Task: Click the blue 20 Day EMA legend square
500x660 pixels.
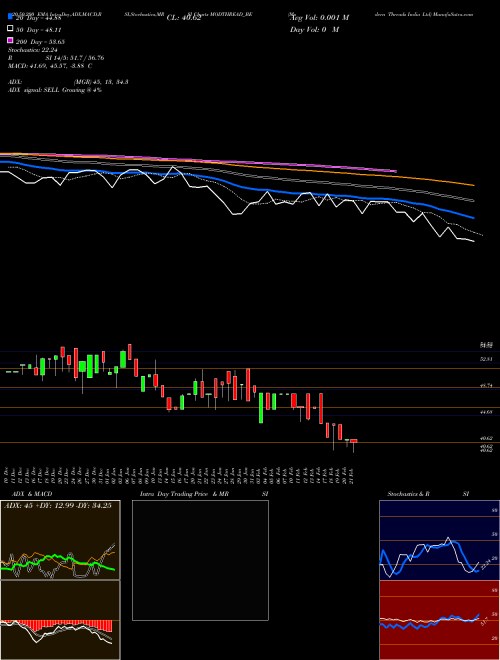Action: 10,17
